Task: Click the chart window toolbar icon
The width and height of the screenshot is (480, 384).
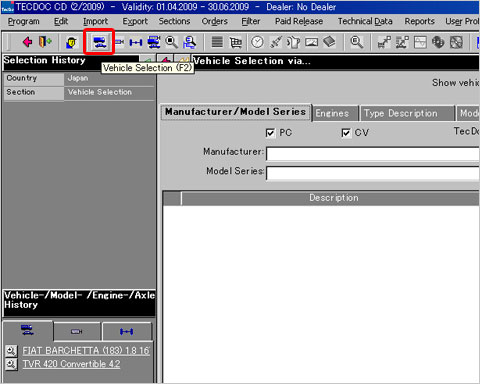Action: point(420,42)
